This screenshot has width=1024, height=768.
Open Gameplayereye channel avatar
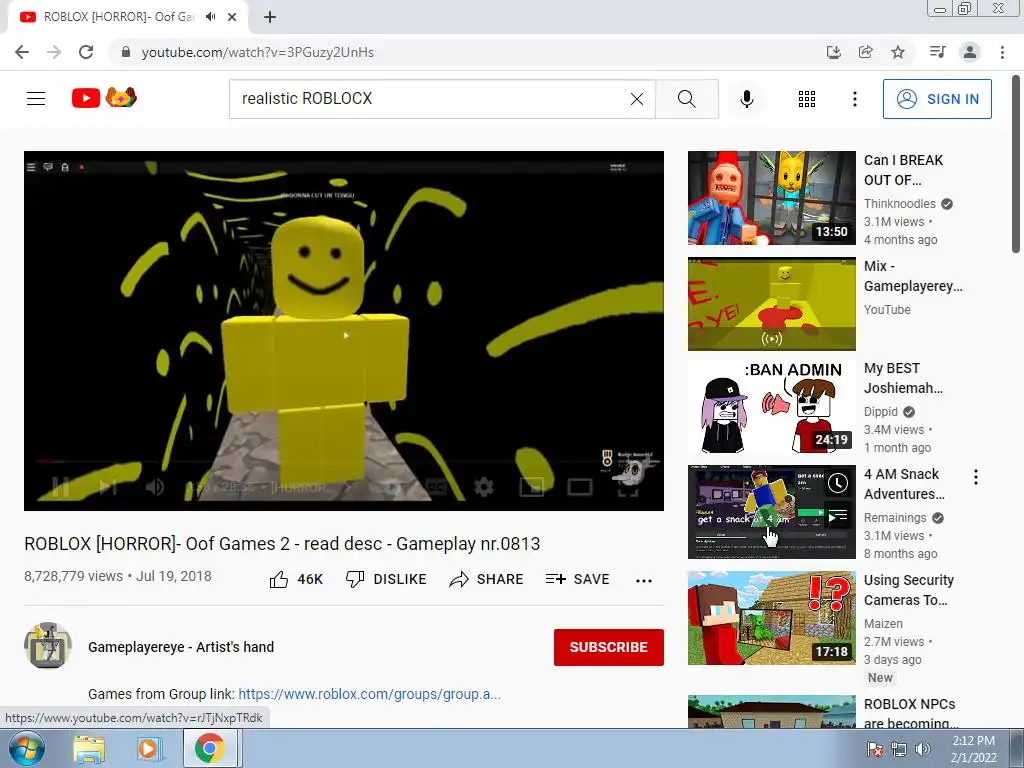pyautogui.click(x=48, y=646)
